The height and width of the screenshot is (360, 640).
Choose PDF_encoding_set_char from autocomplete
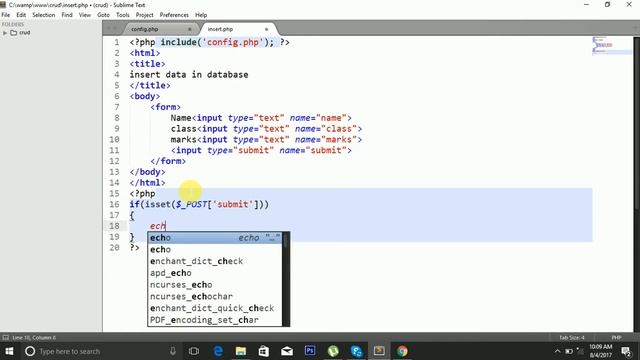click(x=215, y=320)
